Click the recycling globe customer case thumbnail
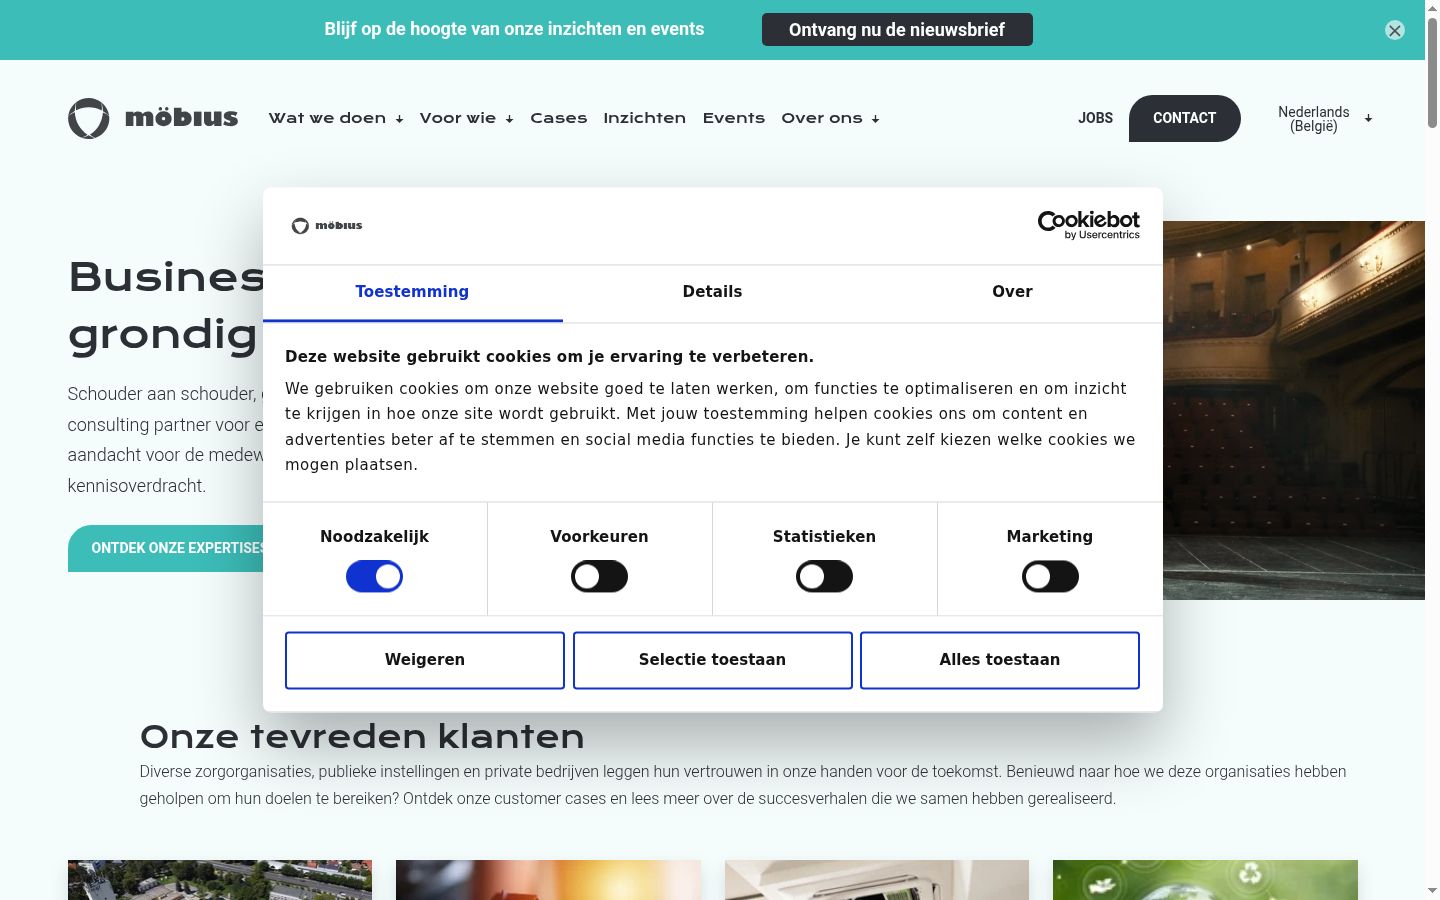Screen dimensions: 1440x900 [x=1205, y=880]
